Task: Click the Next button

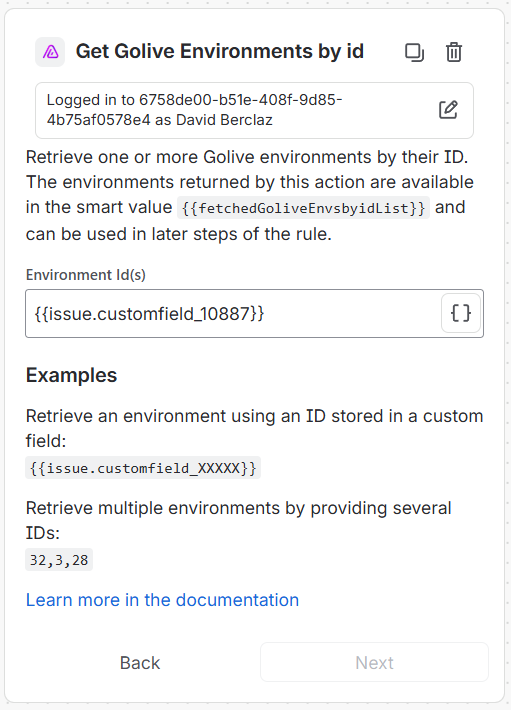Action: [x=374, y=662]
